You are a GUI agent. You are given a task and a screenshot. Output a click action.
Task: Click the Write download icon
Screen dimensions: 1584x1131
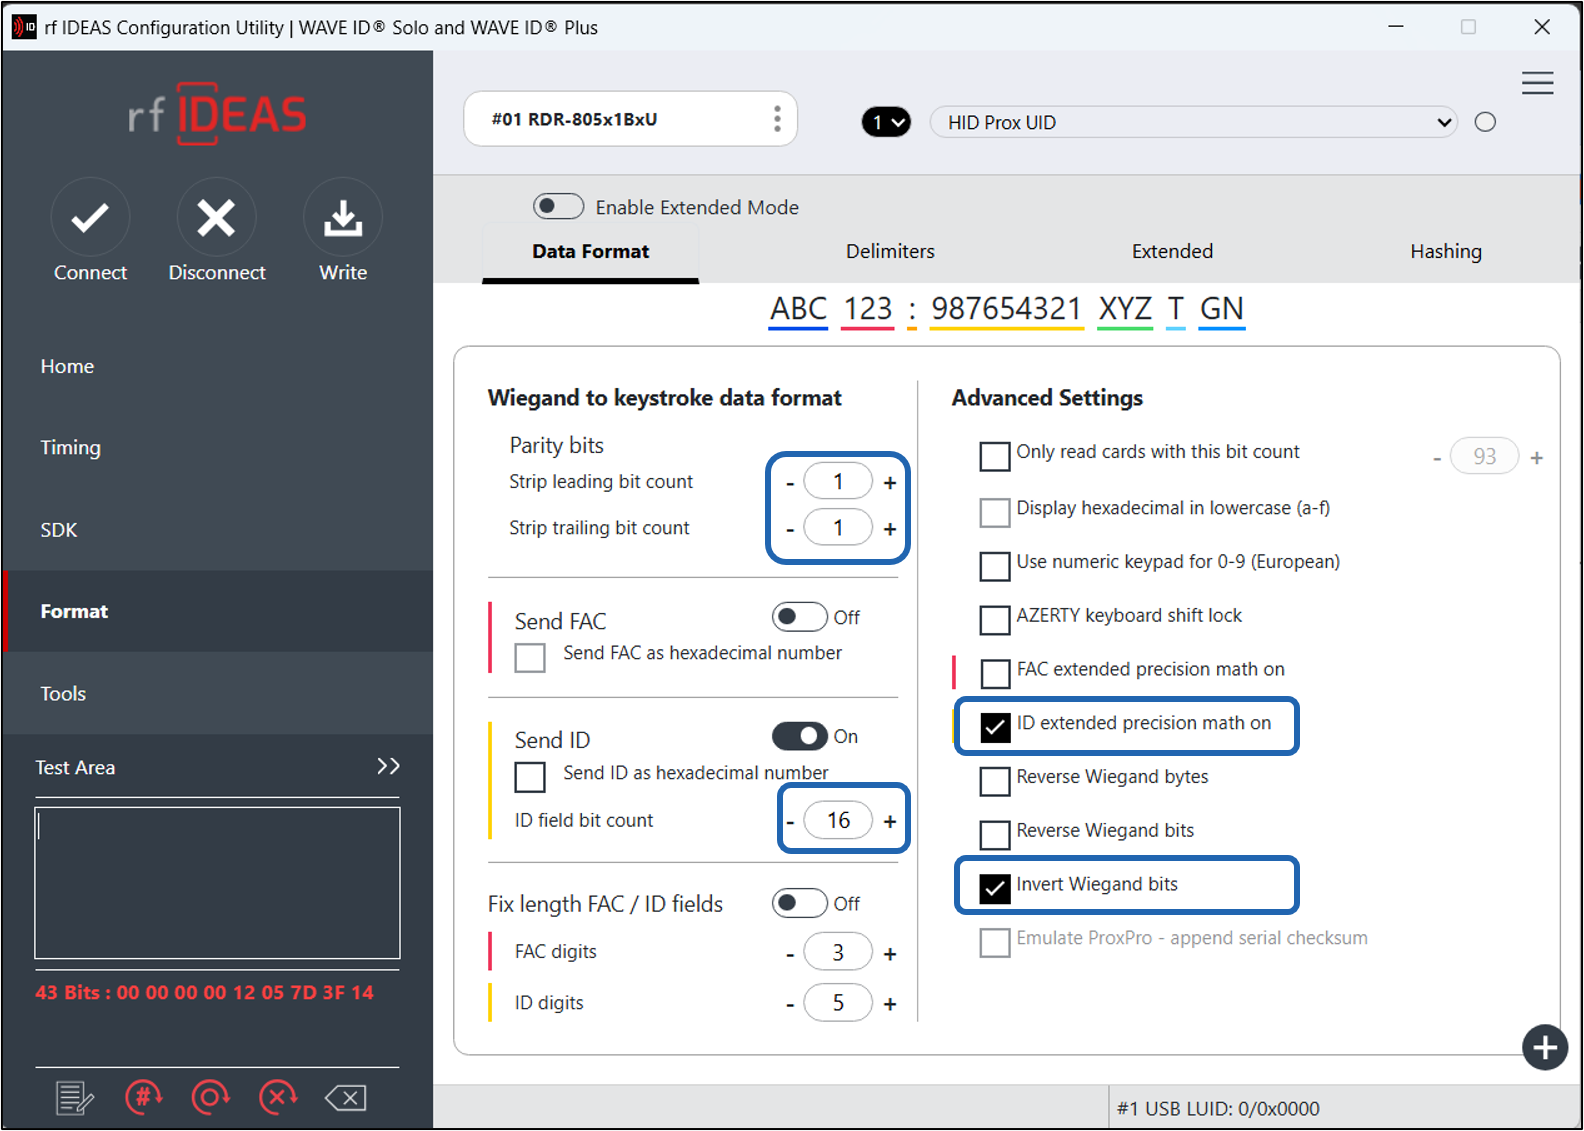coord(343,217)
